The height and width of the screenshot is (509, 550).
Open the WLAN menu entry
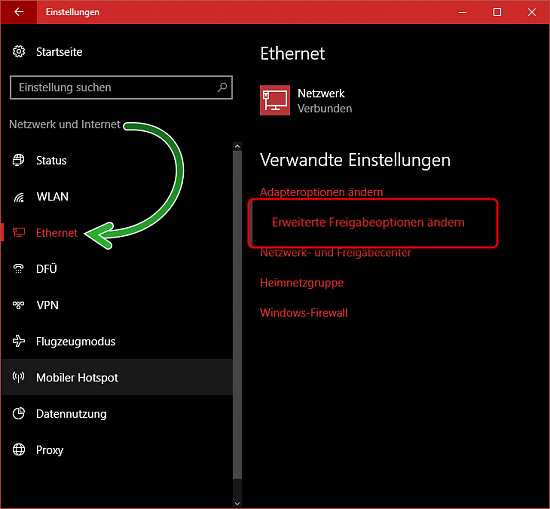[x=118, y=196]
